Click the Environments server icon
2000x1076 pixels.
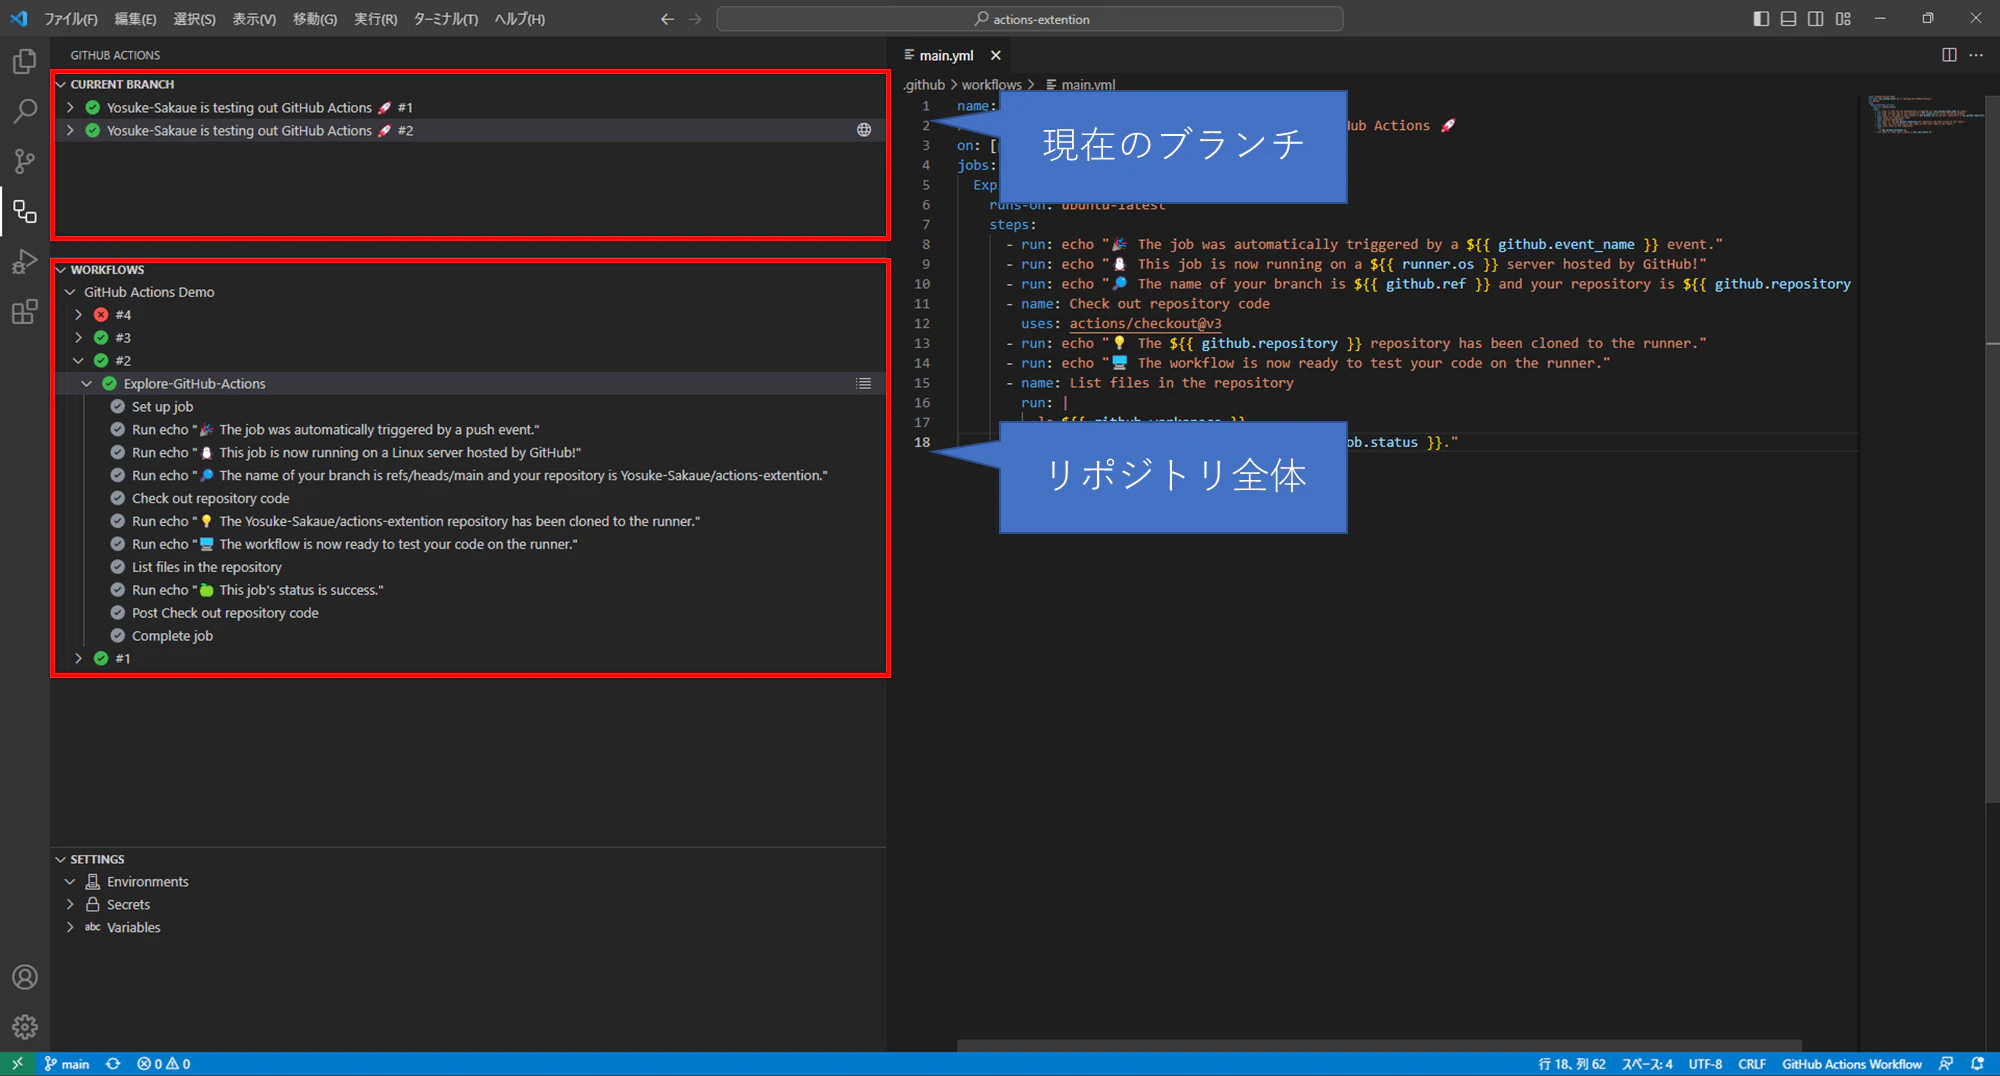click(x=93, y=882)
